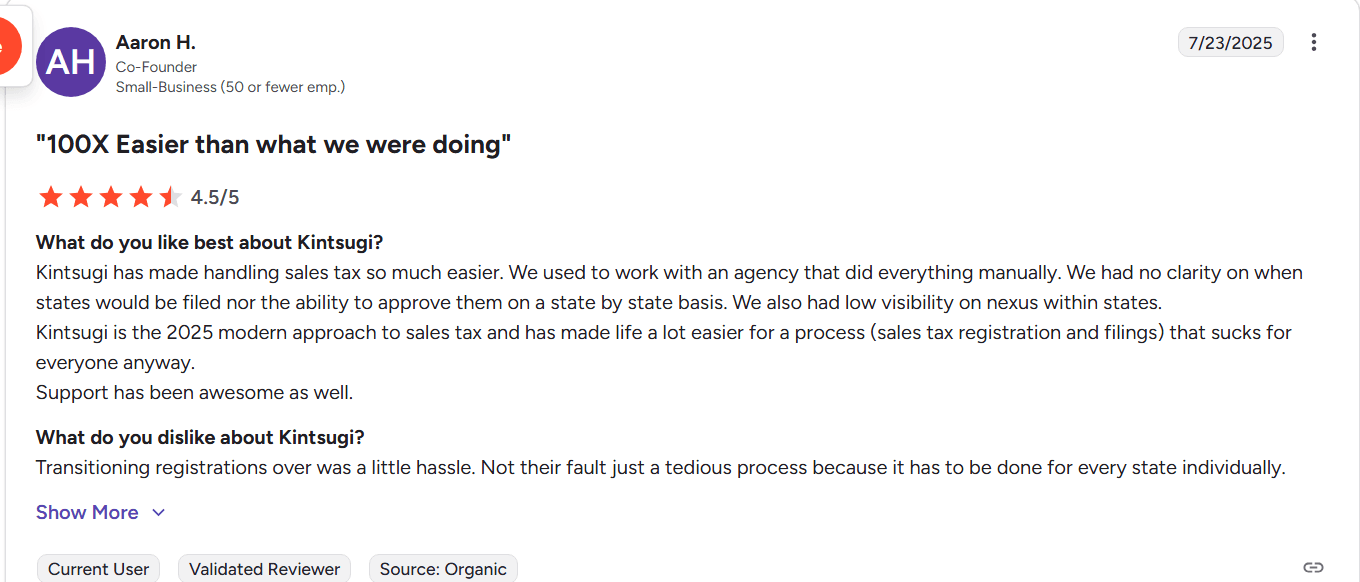Click "What do you like best" heading
1360x582 pixels.
tap(210, 242)
